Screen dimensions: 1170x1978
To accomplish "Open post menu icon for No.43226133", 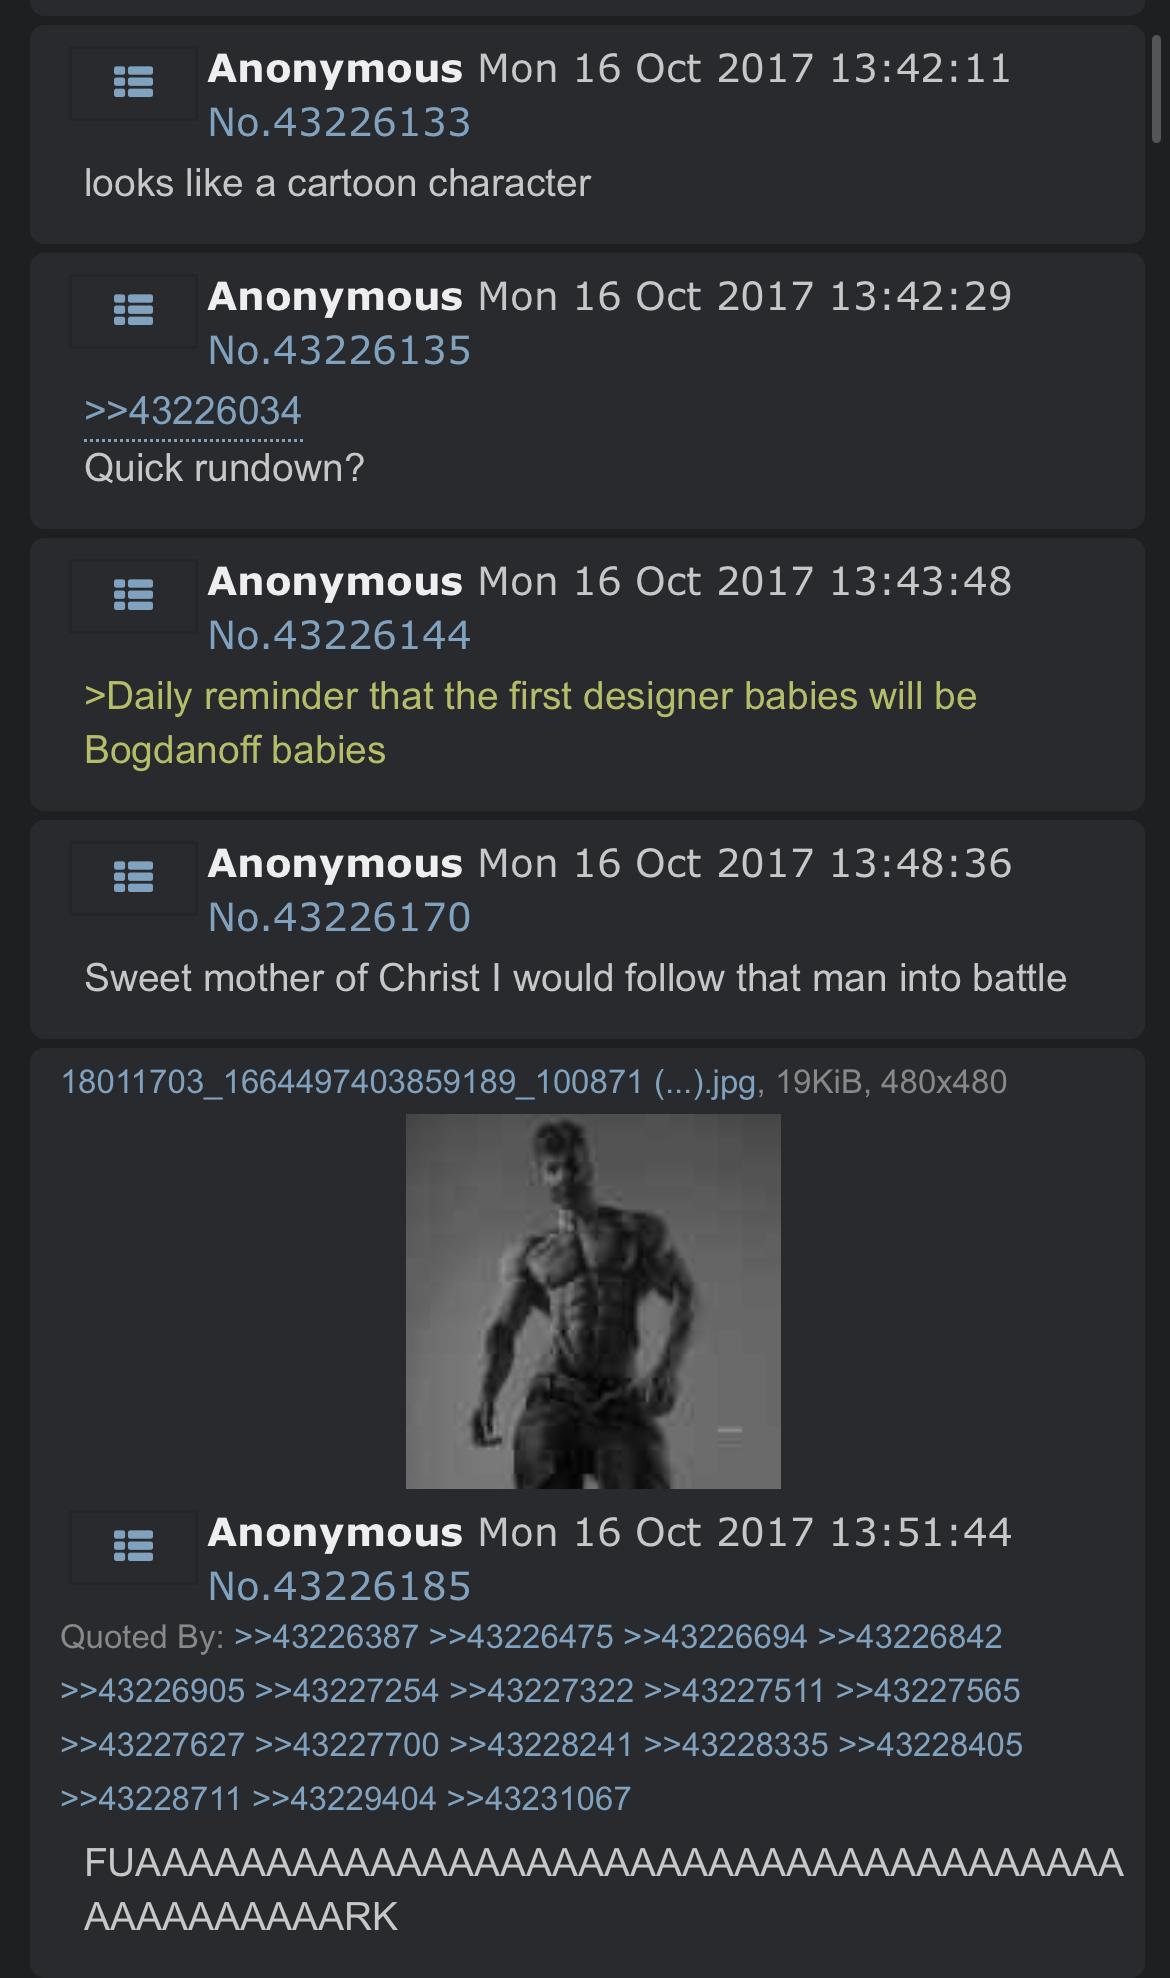I will coord(133,83).
